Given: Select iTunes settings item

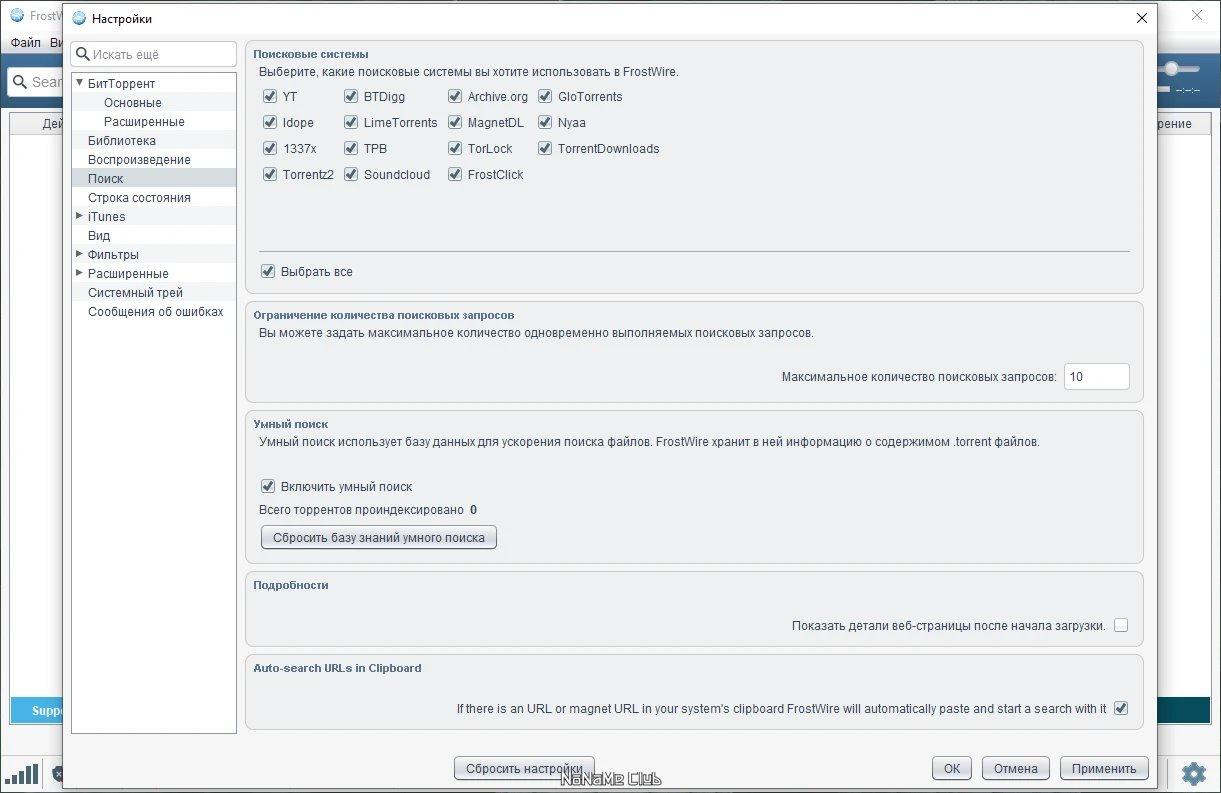Looking at the screenshot, I should [x=107, y=217].
